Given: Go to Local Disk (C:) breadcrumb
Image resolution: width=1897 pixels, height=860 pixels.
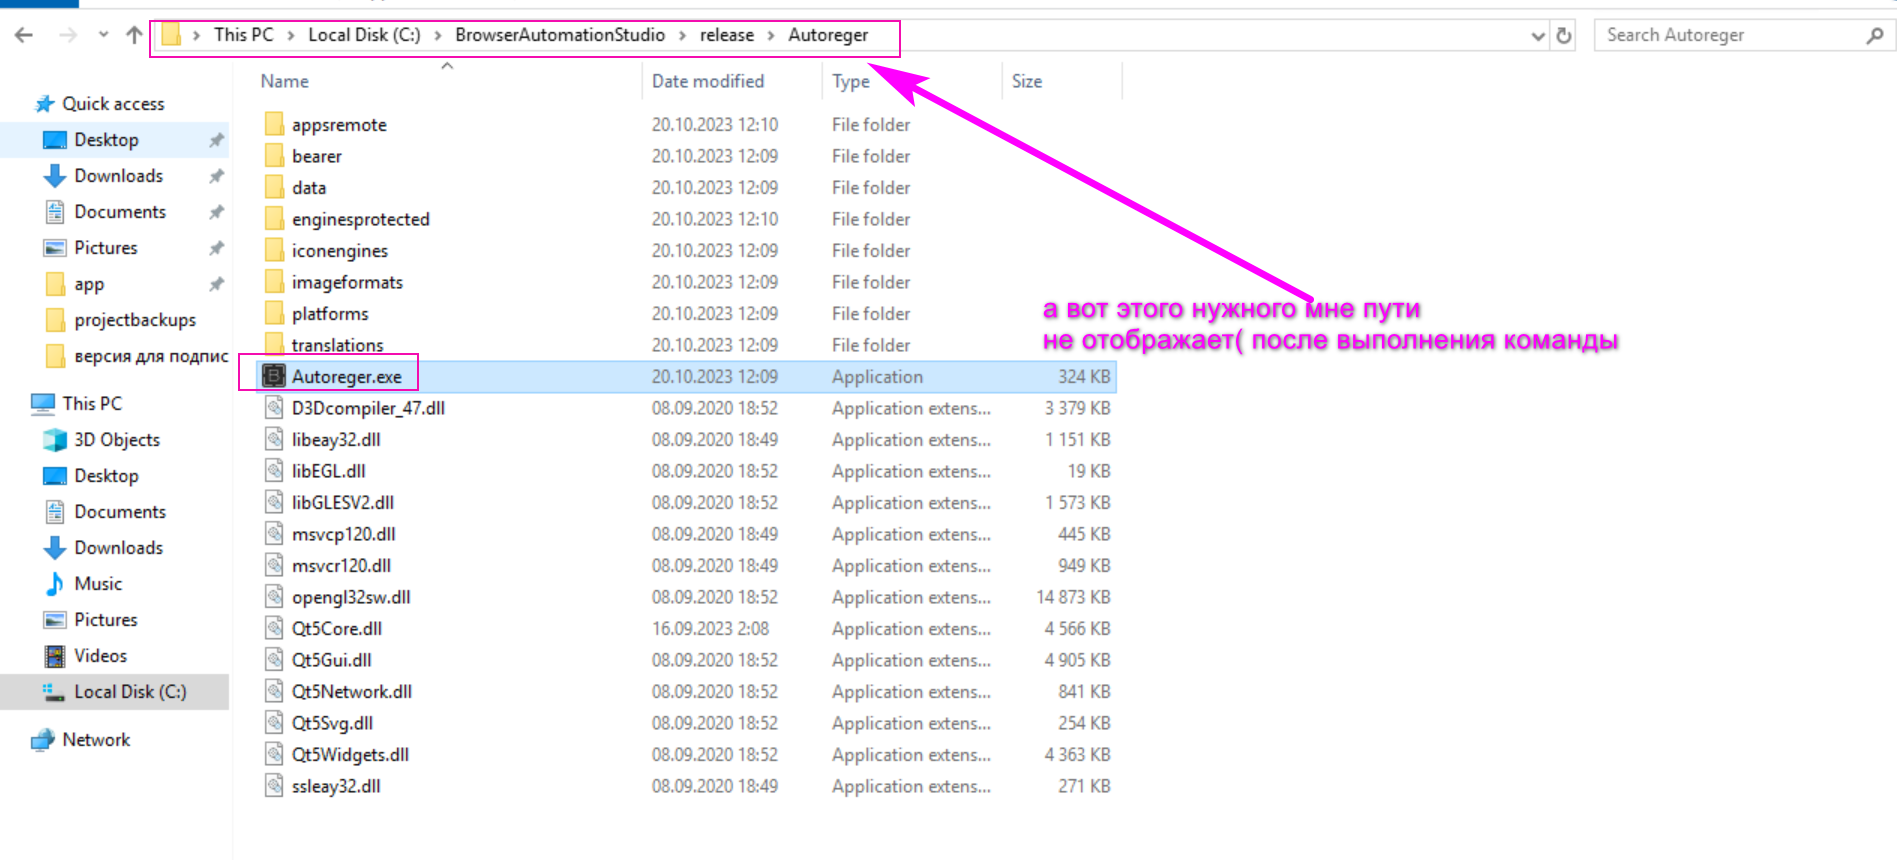Looking at the screenshot, I should pyautogui.click(x=364, y=35).
